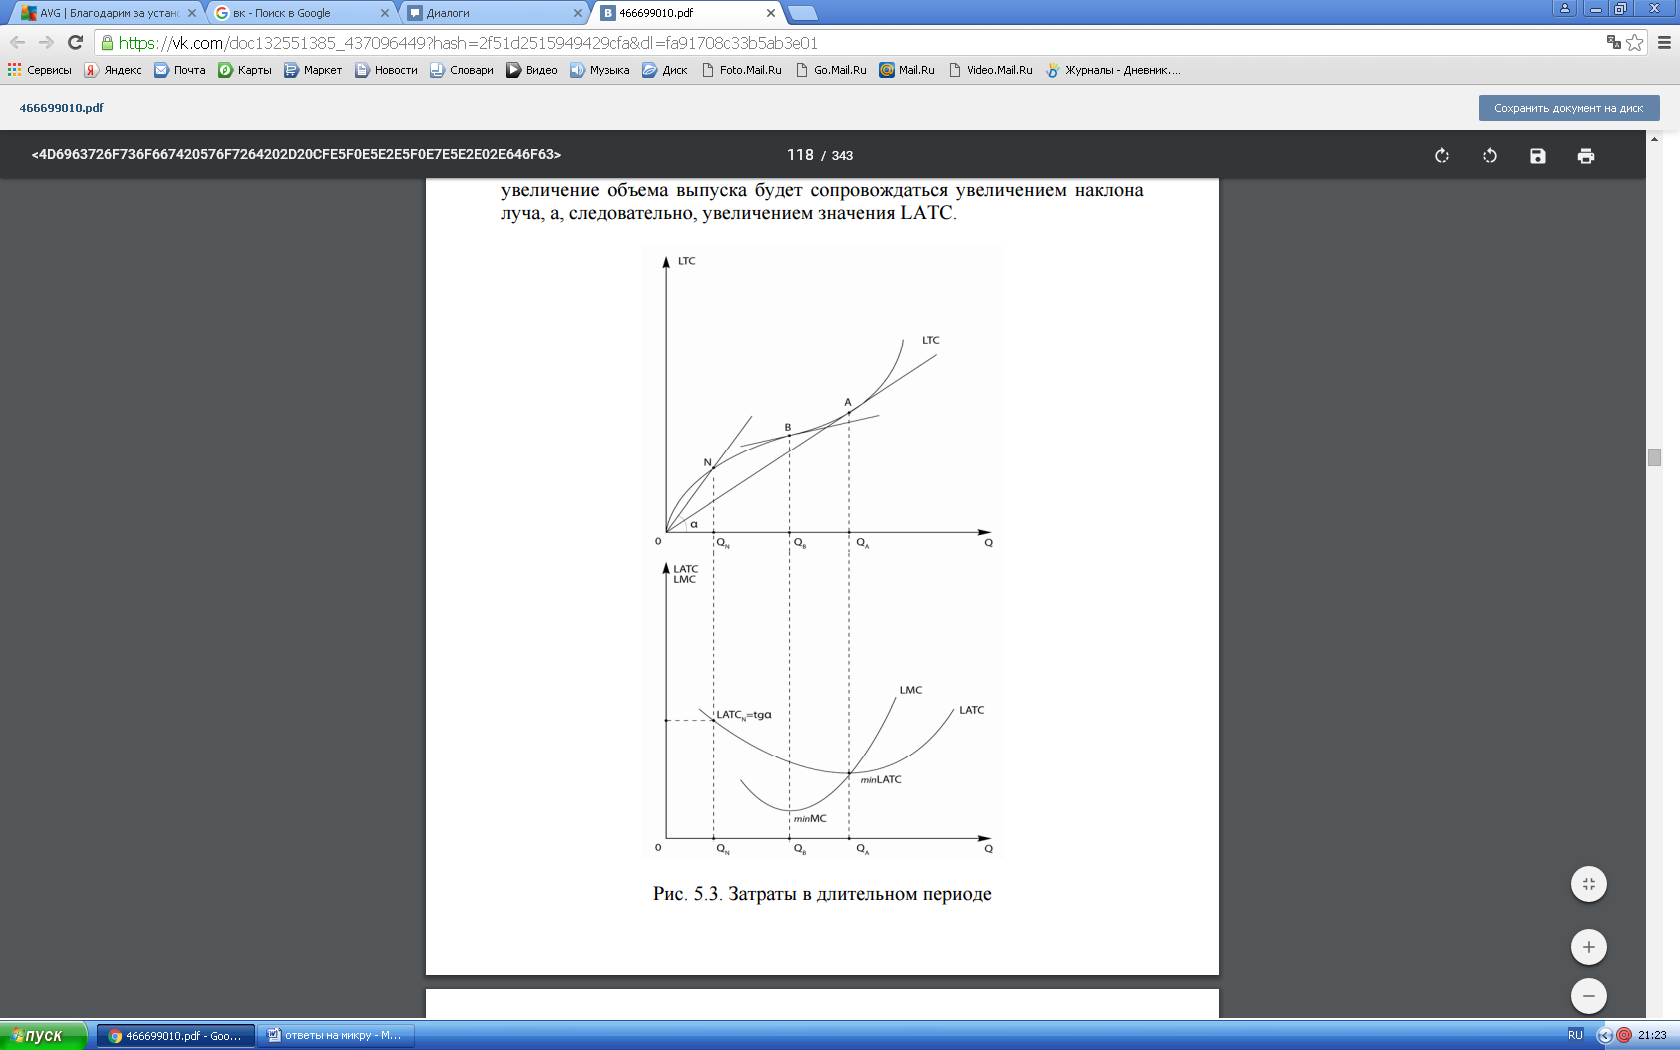Open the Карты bookmark
1680x1050 pixels.
(x=245, y=70)
